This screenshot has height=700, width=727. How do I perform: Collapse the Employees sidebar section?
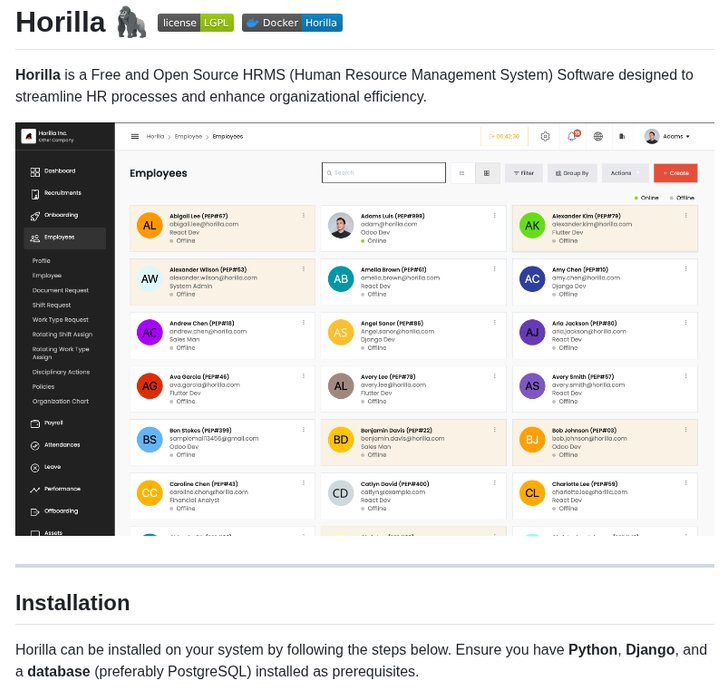[x=64, y=238]
